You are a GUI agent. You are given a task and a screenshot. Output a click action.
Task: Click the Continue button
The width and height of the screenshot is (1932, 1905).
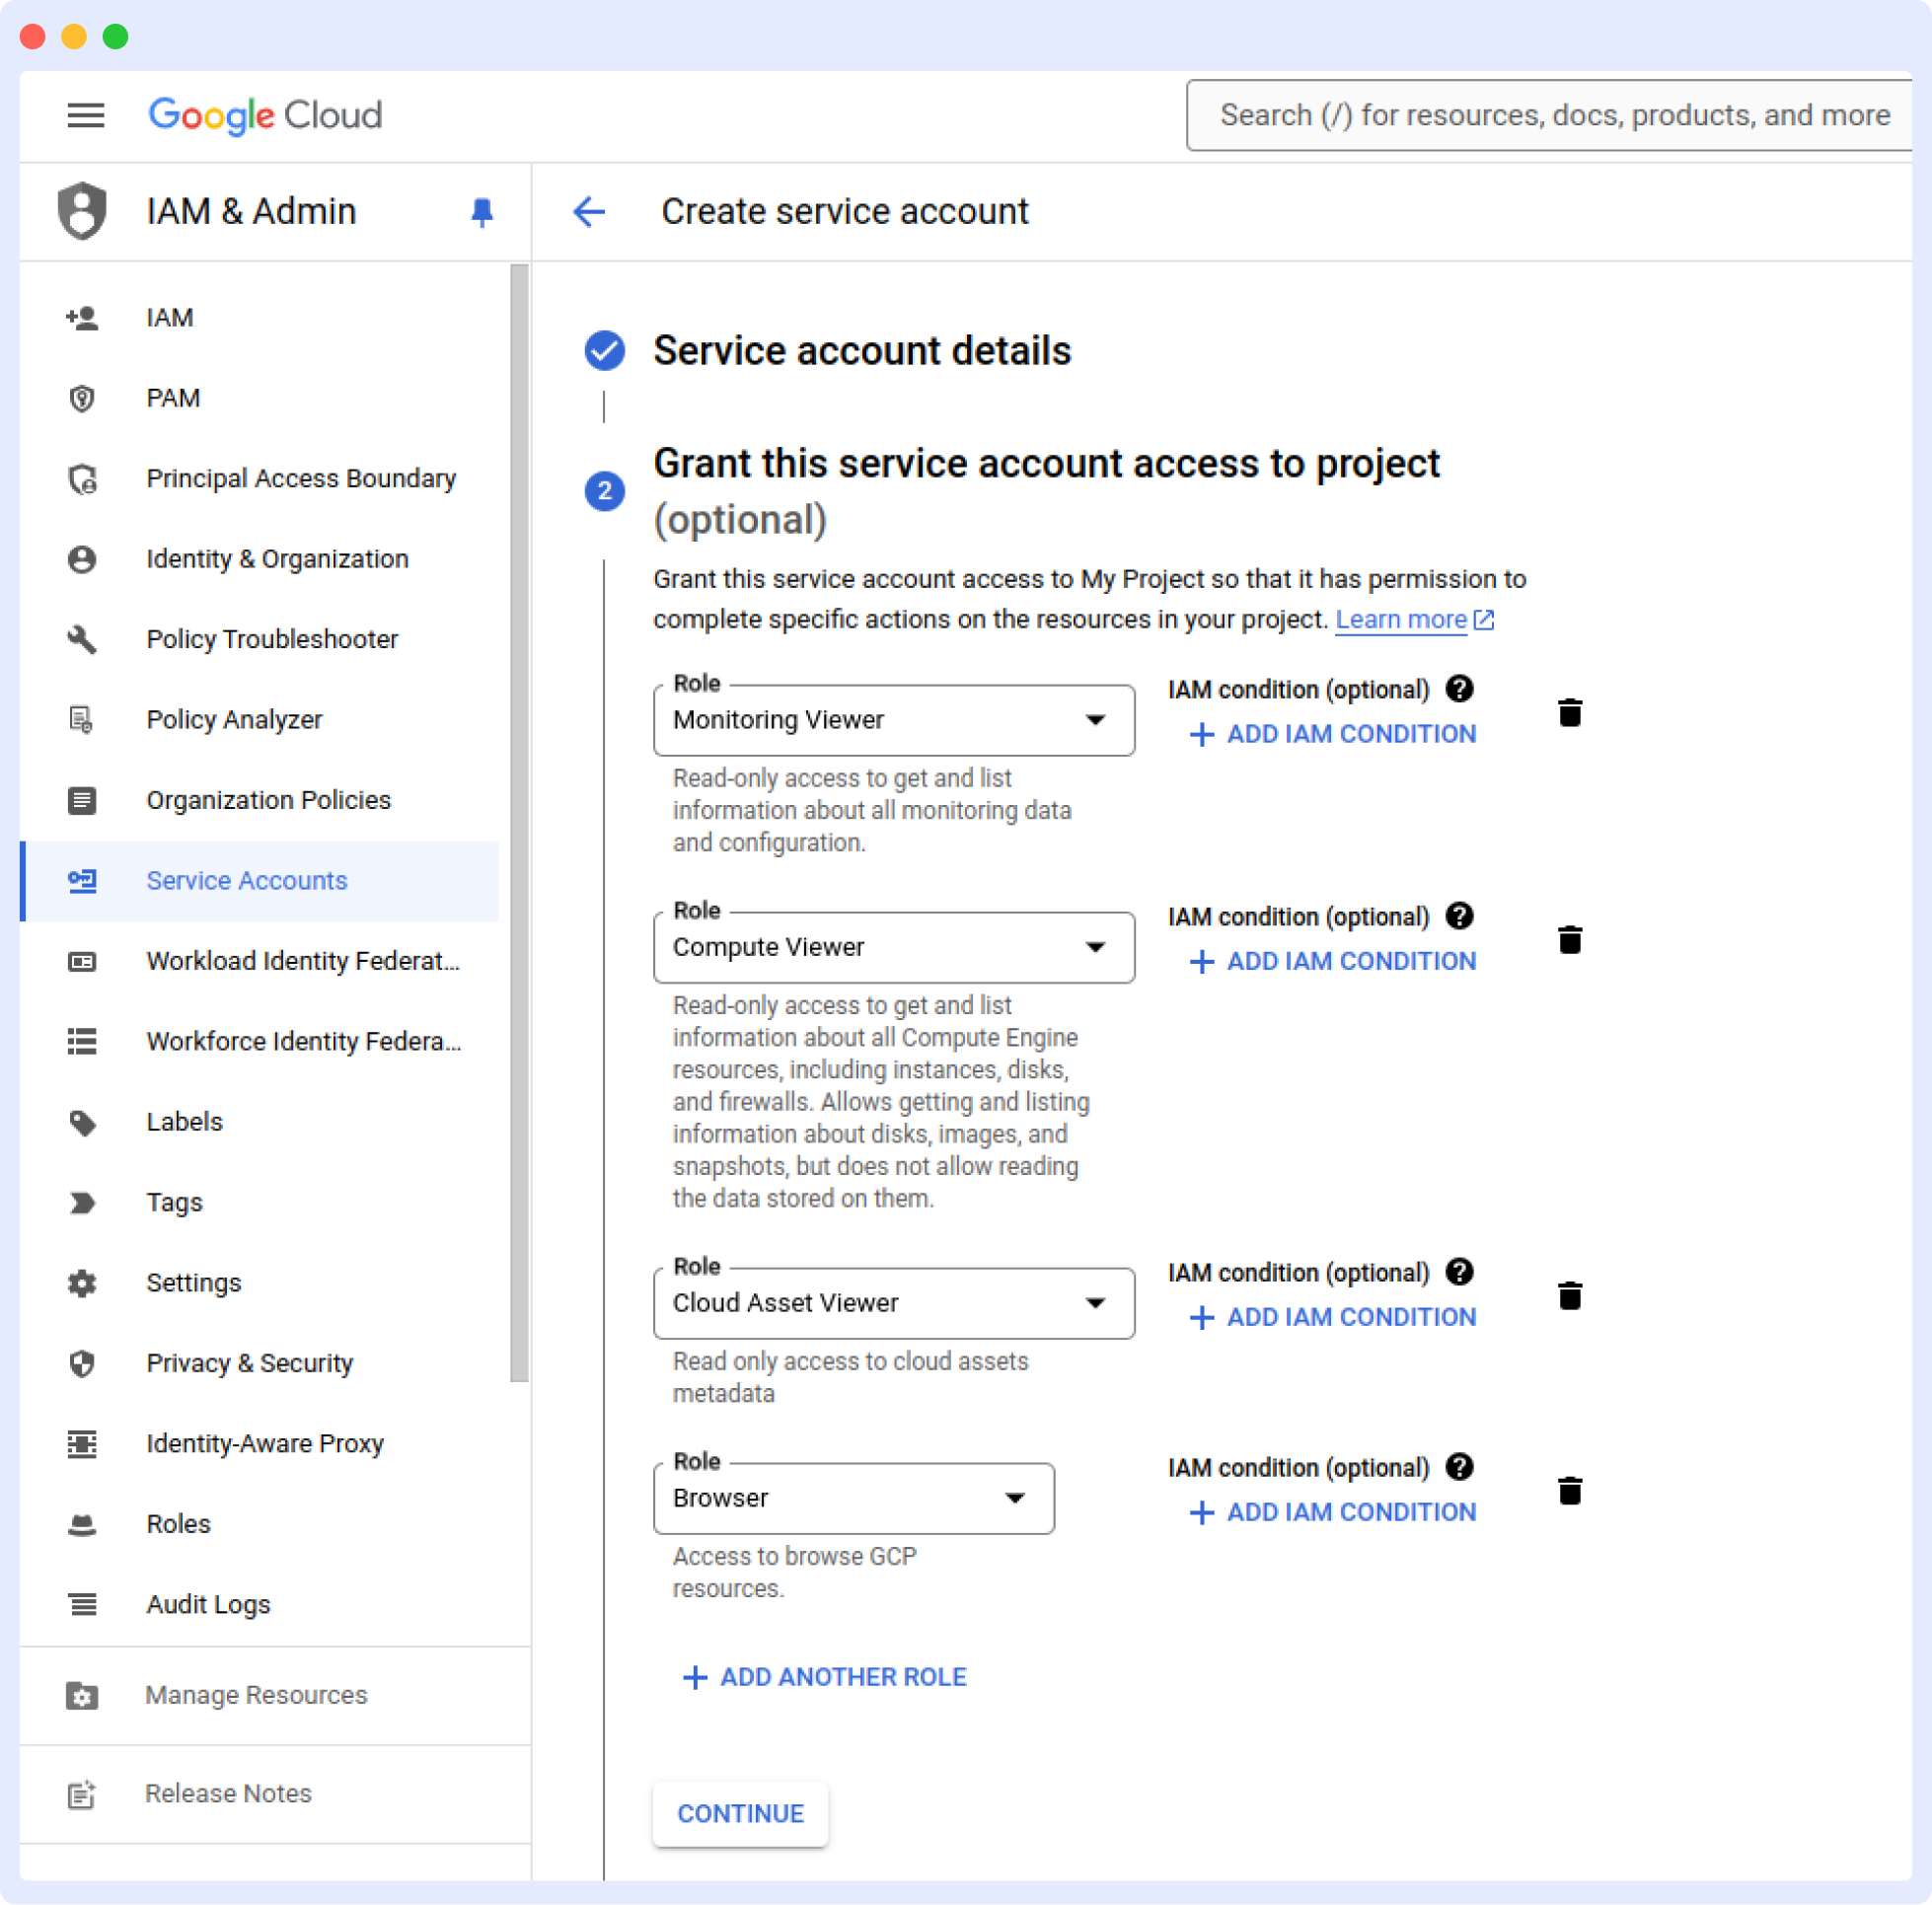(740, 1813)
